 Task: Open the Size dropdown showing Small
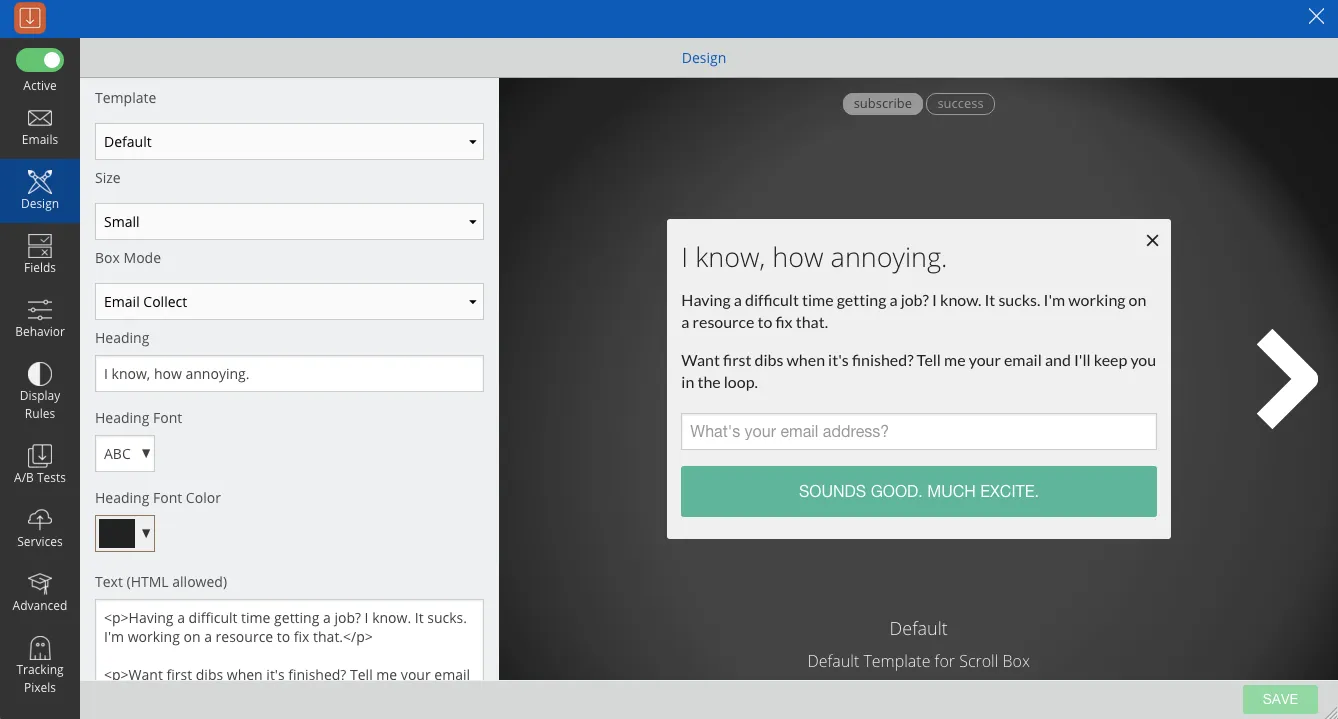289,222
